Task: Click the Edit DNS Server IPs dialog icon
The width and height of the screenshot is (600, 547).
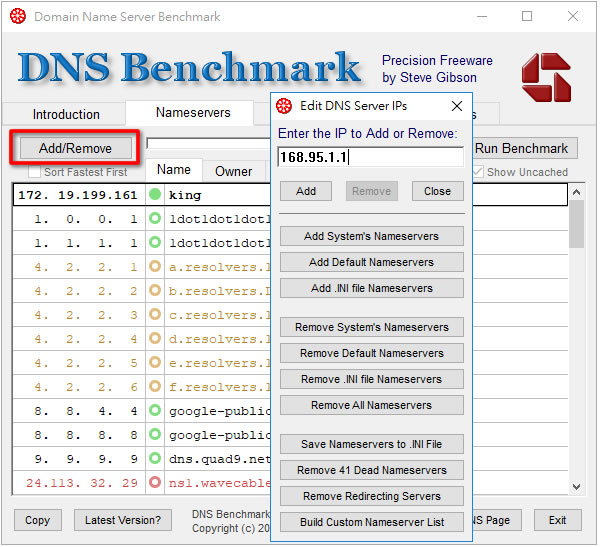Action: point(284,106)
